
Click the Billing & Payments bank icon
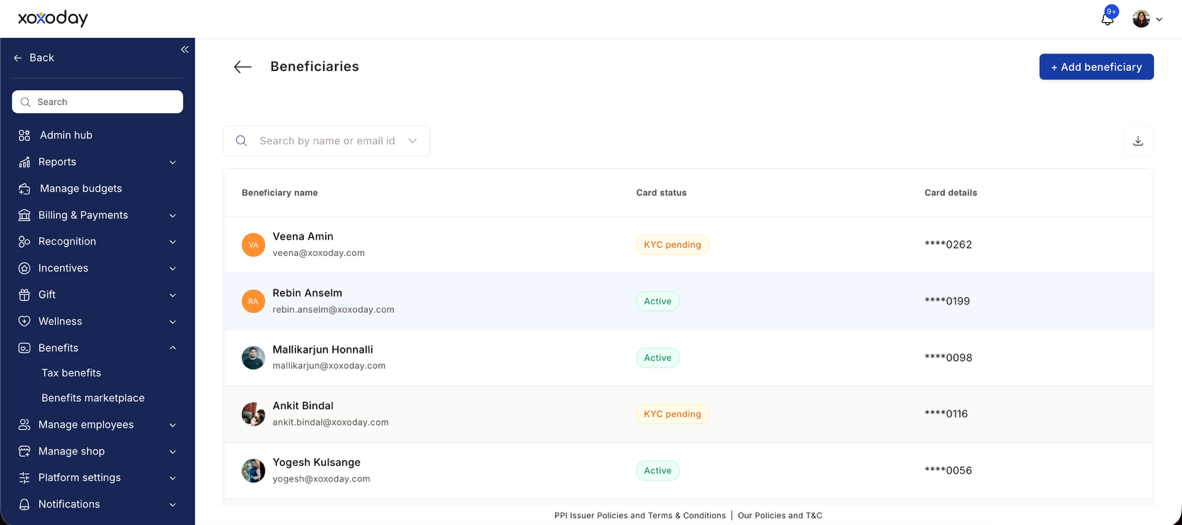[x=24, y=215]
